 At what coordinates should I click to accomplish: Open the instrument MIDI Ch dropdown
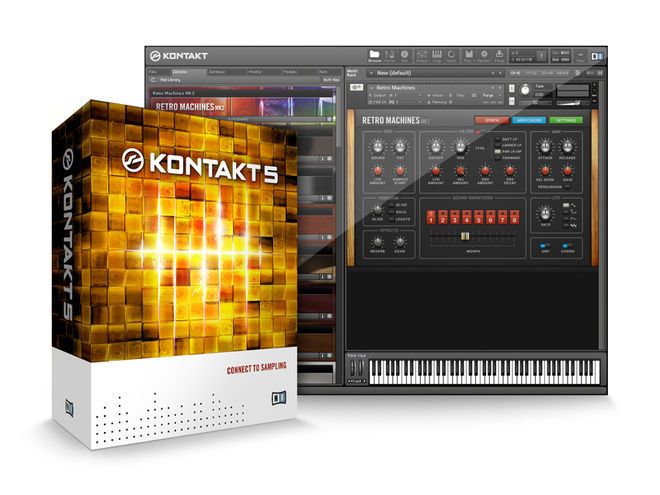coord(395,102)
